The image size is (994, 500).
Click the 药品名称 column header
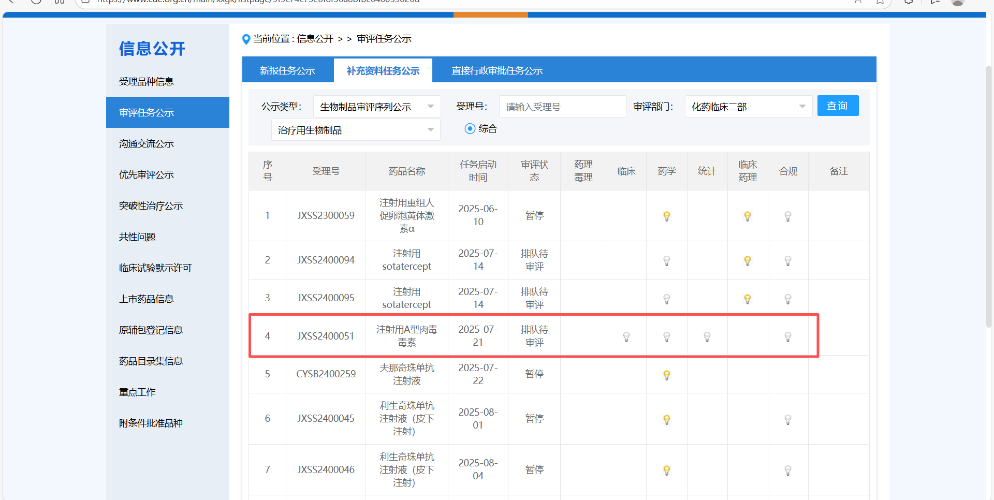406,171
